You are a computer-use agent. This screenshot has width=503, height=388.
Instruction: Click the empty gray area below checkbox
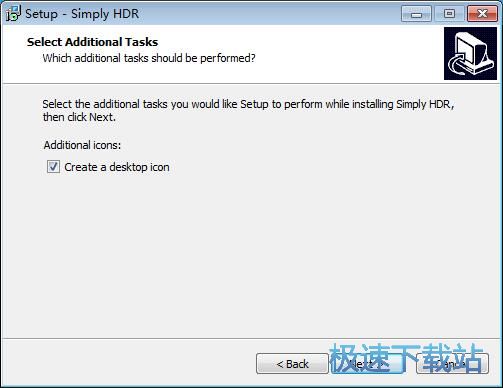click(x=251, y=253)
